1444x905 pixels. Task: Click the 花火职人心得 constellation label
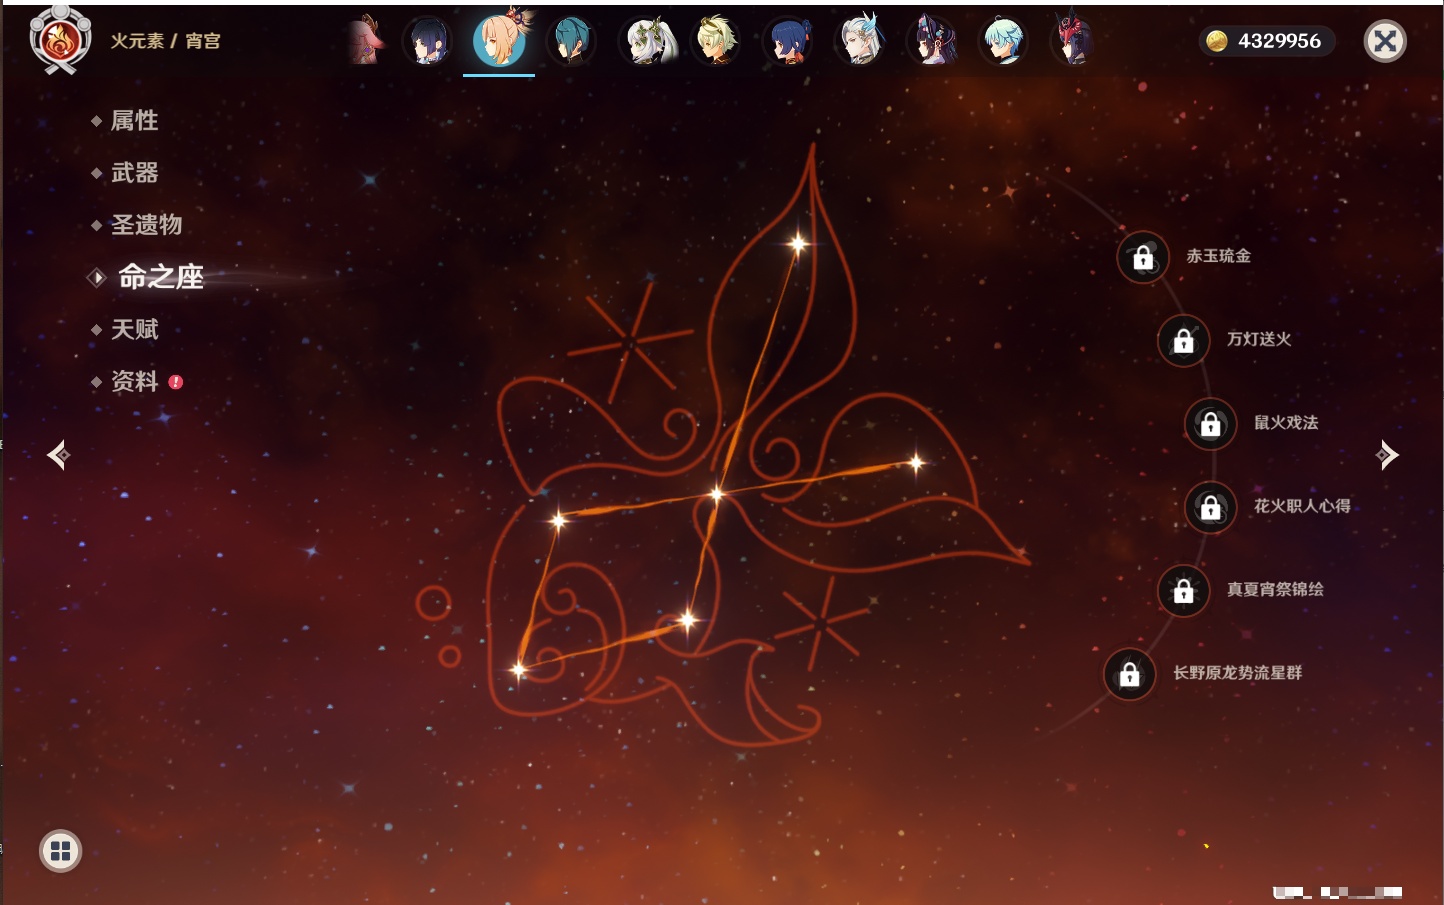pyautogui.click(x=1302, y=506)
